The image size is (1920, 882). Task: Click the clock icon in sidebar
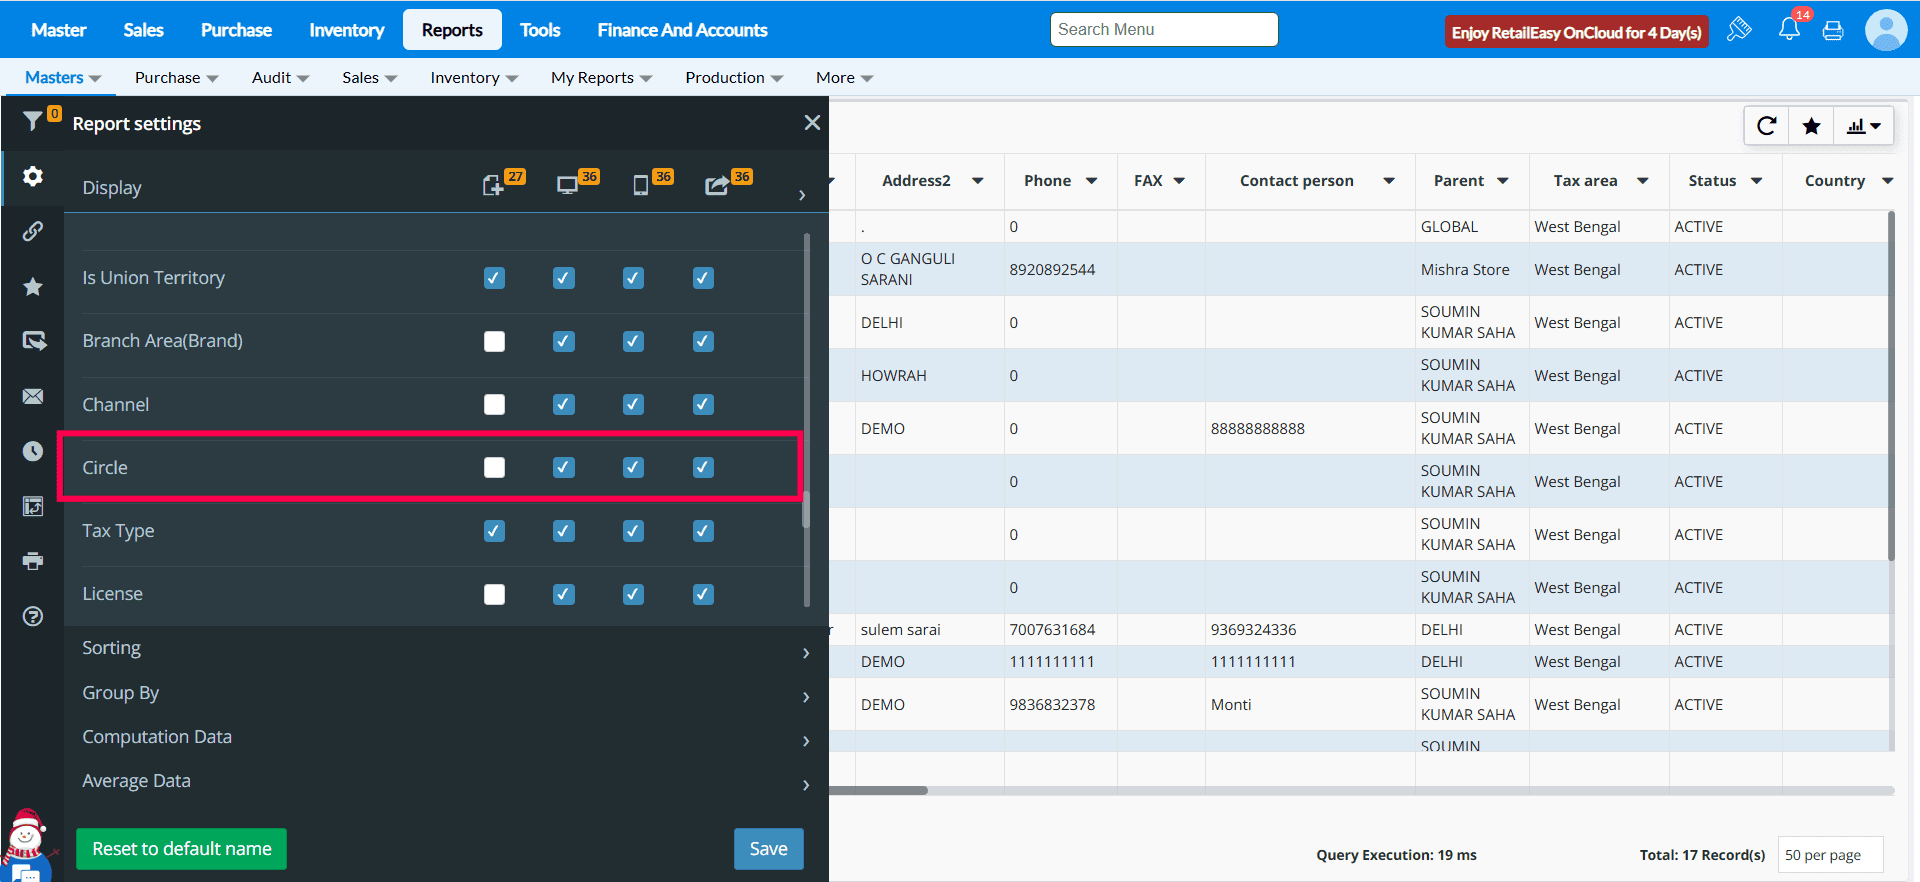(33, 451)
